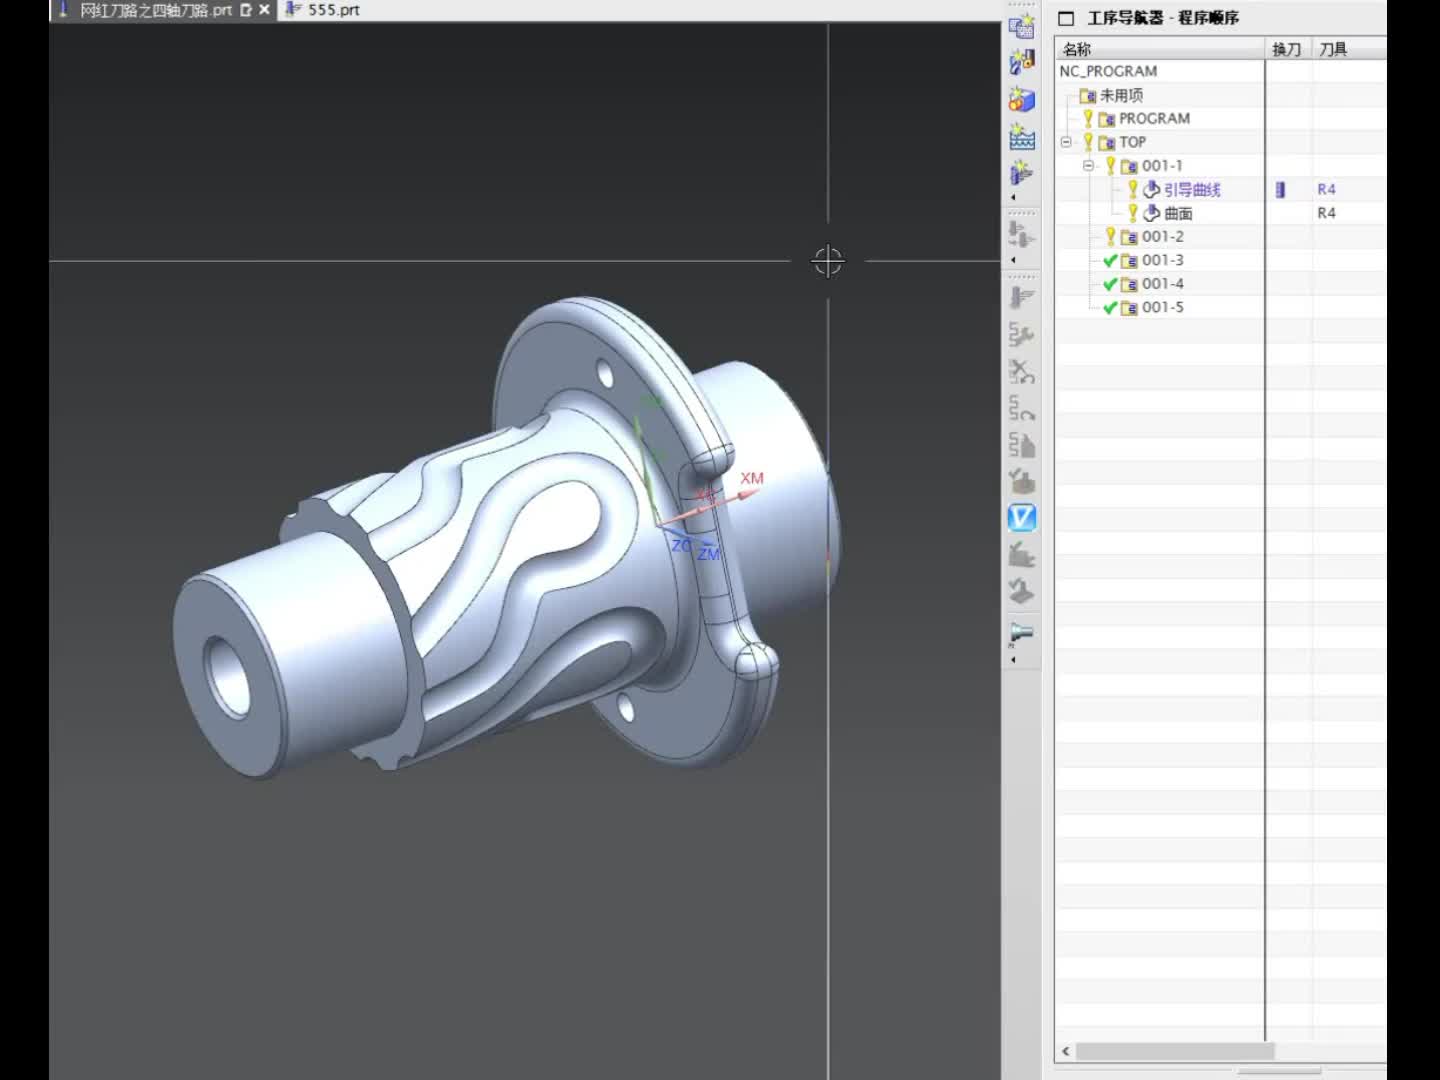
Task: Toggle the operation navigator panel checkbox
Action: pos(1066,18)
